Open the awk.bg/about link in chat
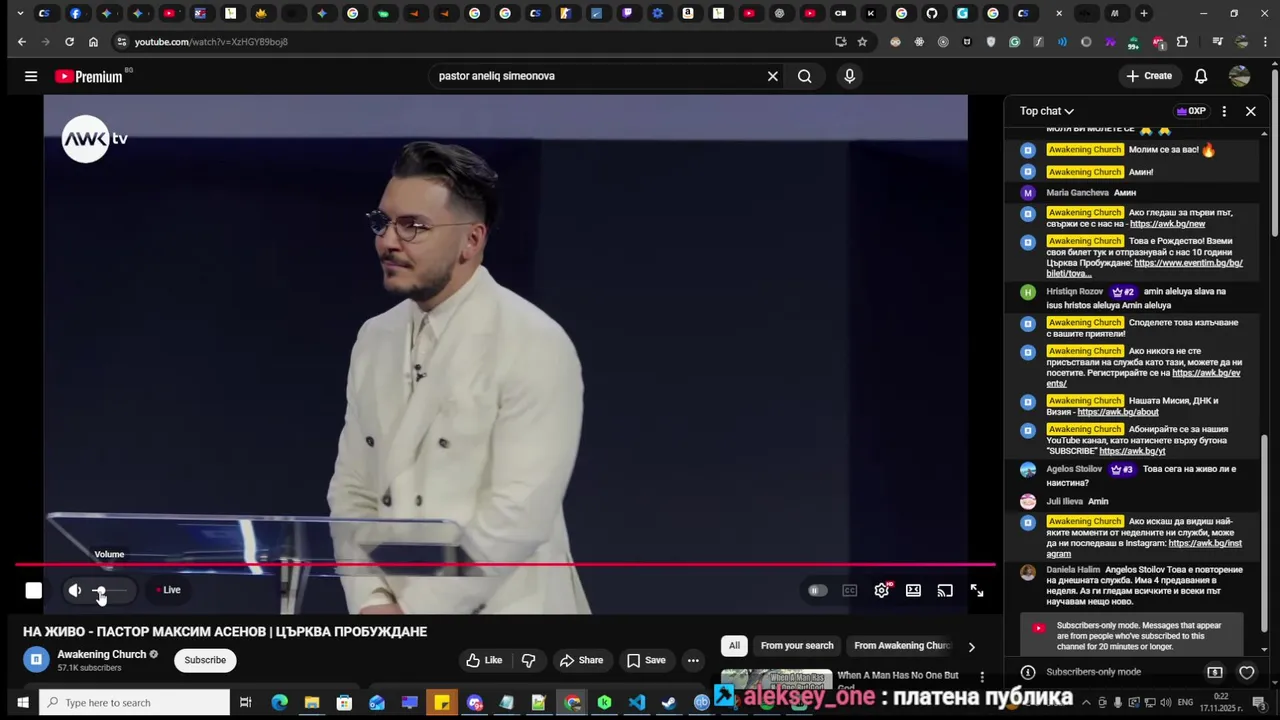 1118,412
